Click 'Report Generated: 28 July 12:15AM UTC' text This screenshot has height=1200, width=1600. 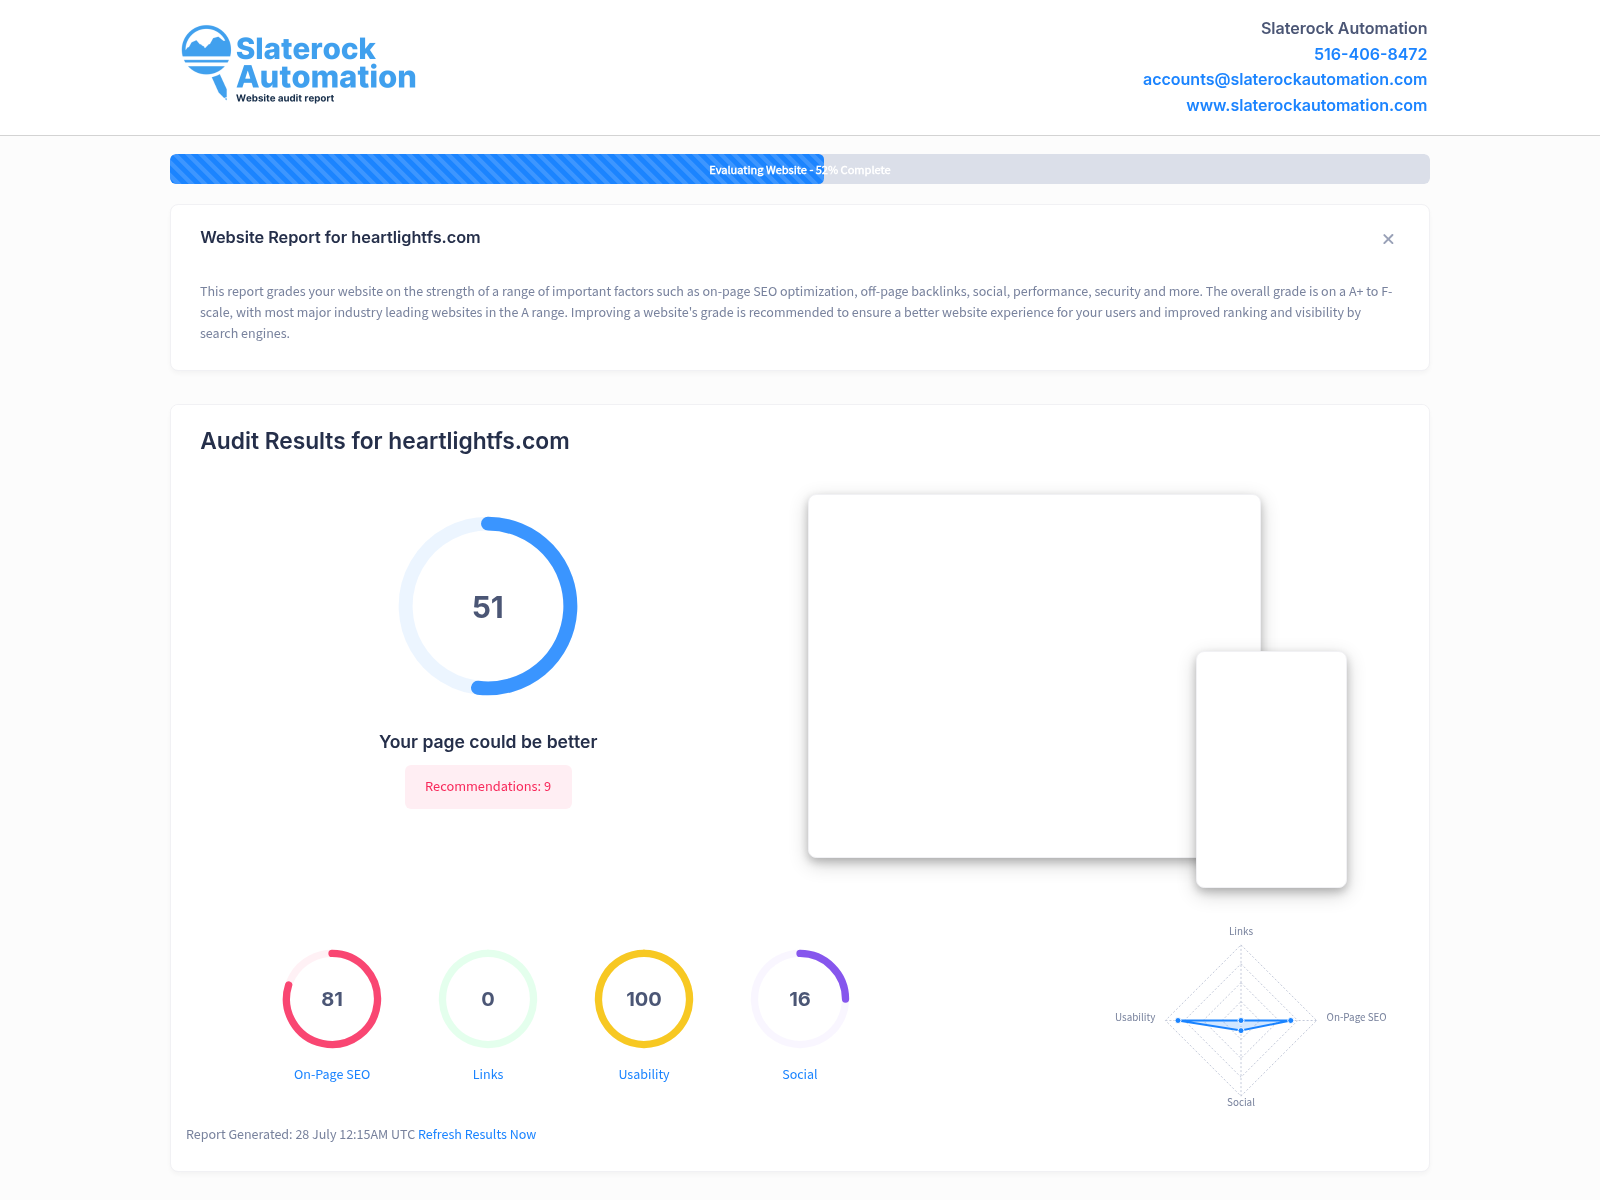(x=300, y=1134)
